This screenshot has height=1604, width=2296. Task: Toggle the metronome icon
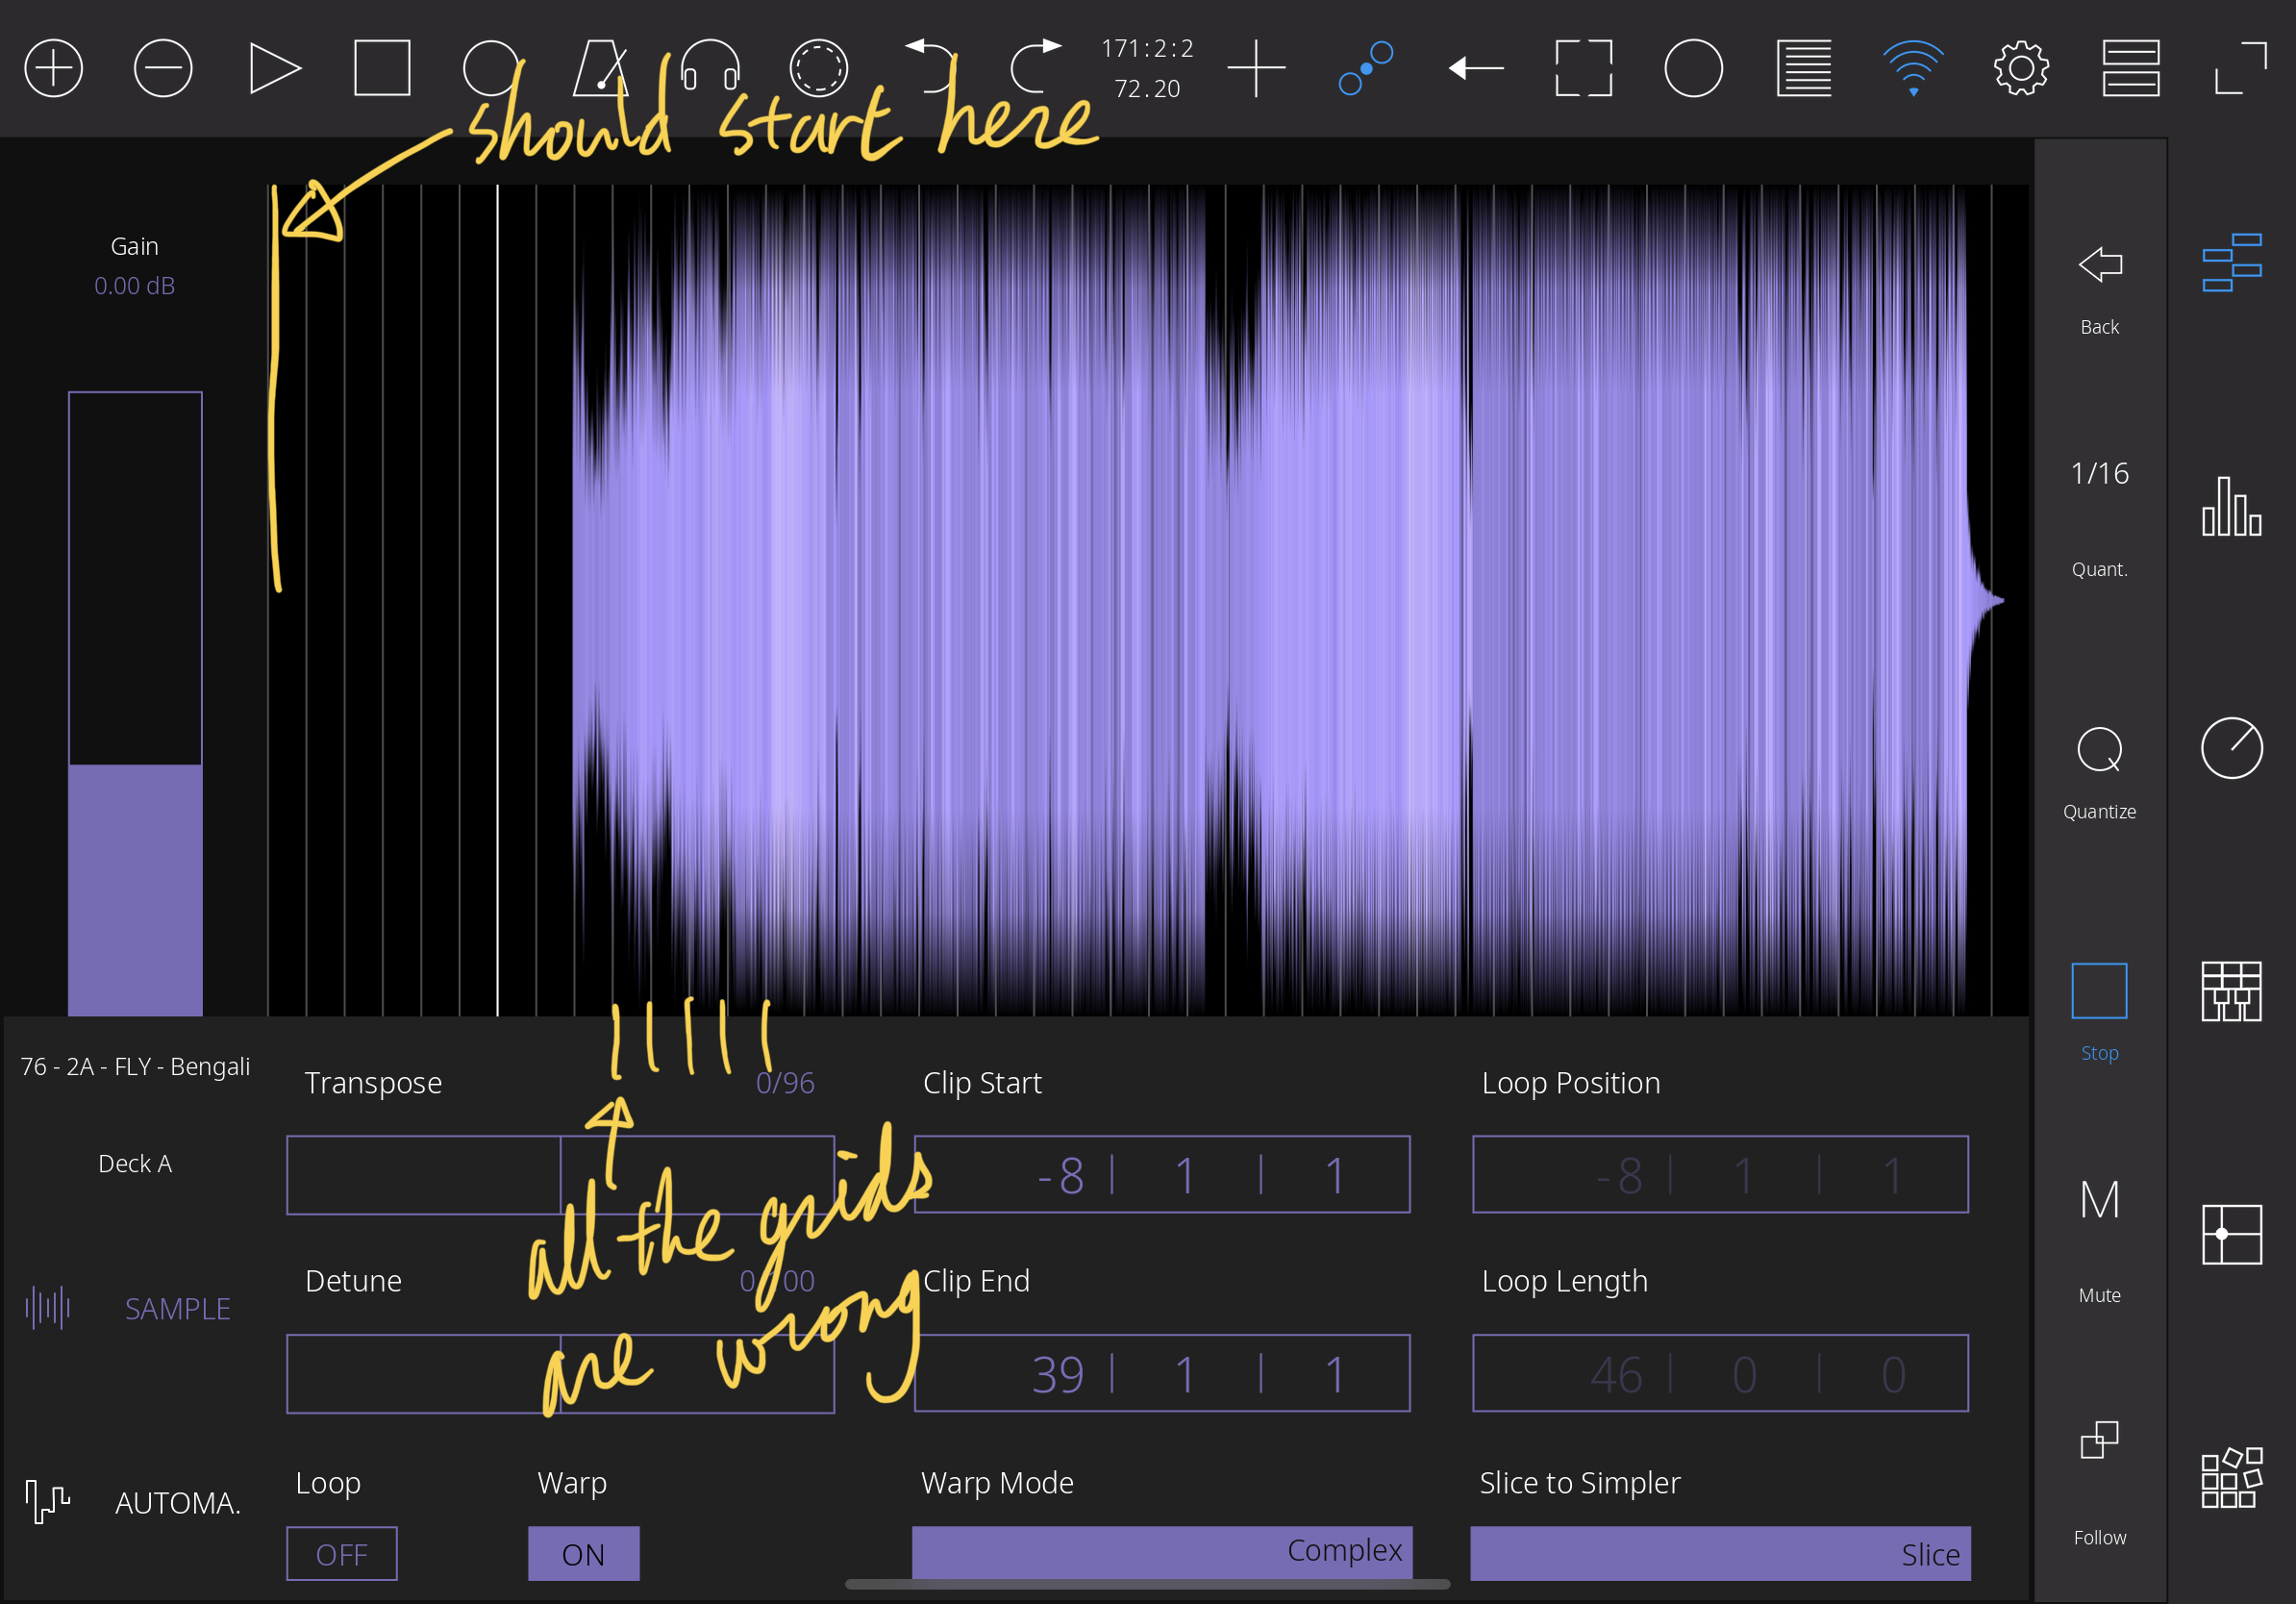tap(600, 68)
